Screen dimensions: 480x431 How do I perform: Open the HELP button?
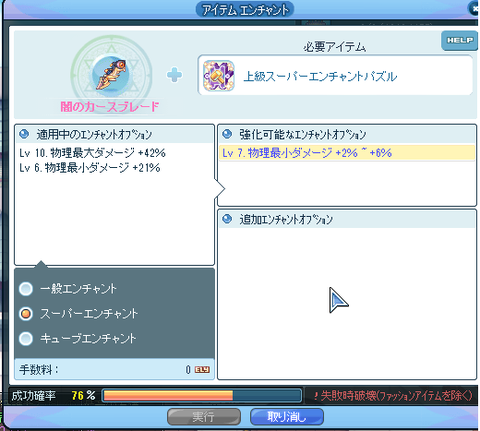pos(460,41)
